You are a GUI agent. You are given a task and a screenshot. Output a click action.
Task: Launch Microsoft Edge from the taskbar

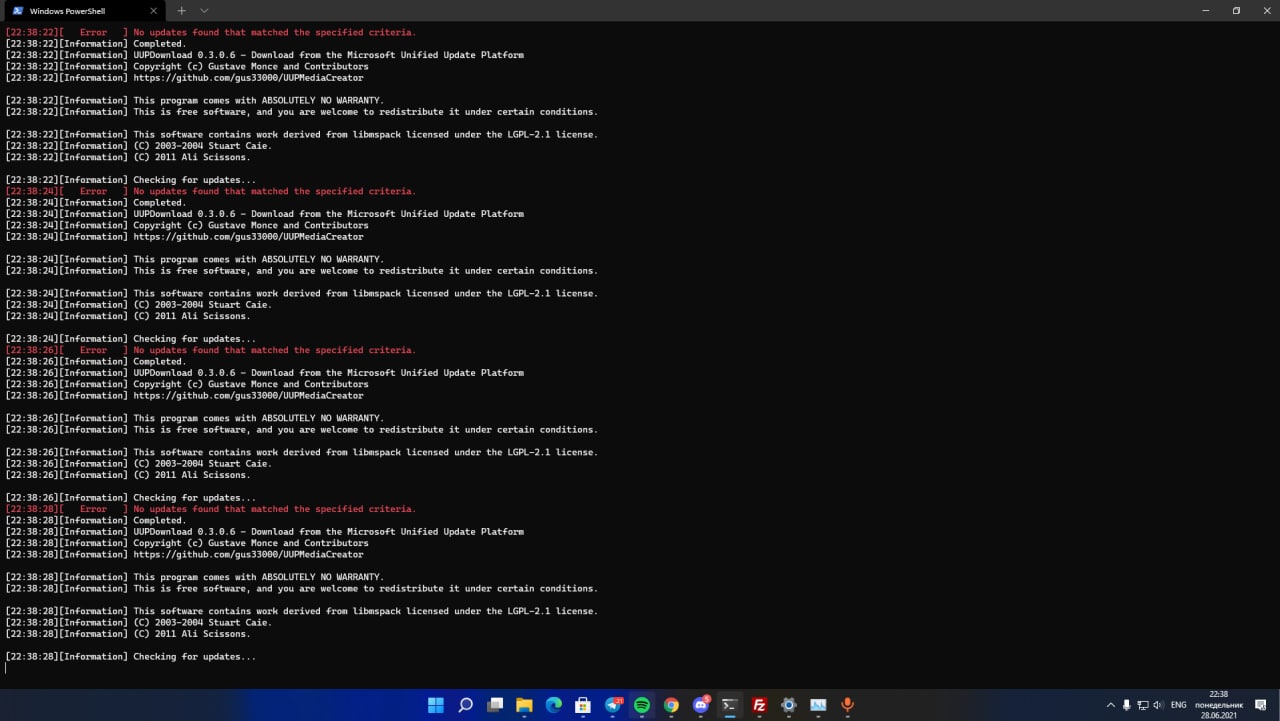tap(553, 705)
